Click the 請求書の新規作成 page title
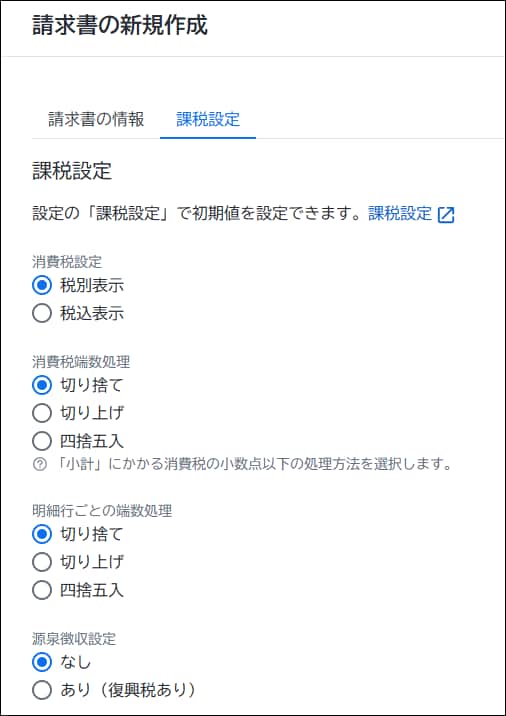The width and height of the screenshot is (506, 716). pyautogui.click(x=120, y=25)
